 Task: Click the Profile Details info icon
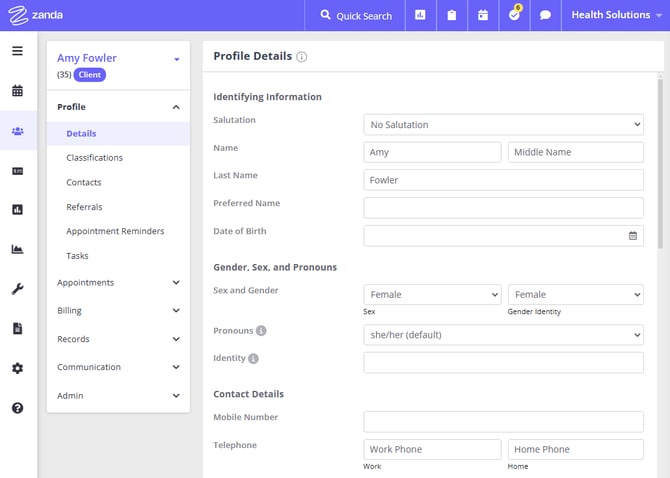click(302, 57)
